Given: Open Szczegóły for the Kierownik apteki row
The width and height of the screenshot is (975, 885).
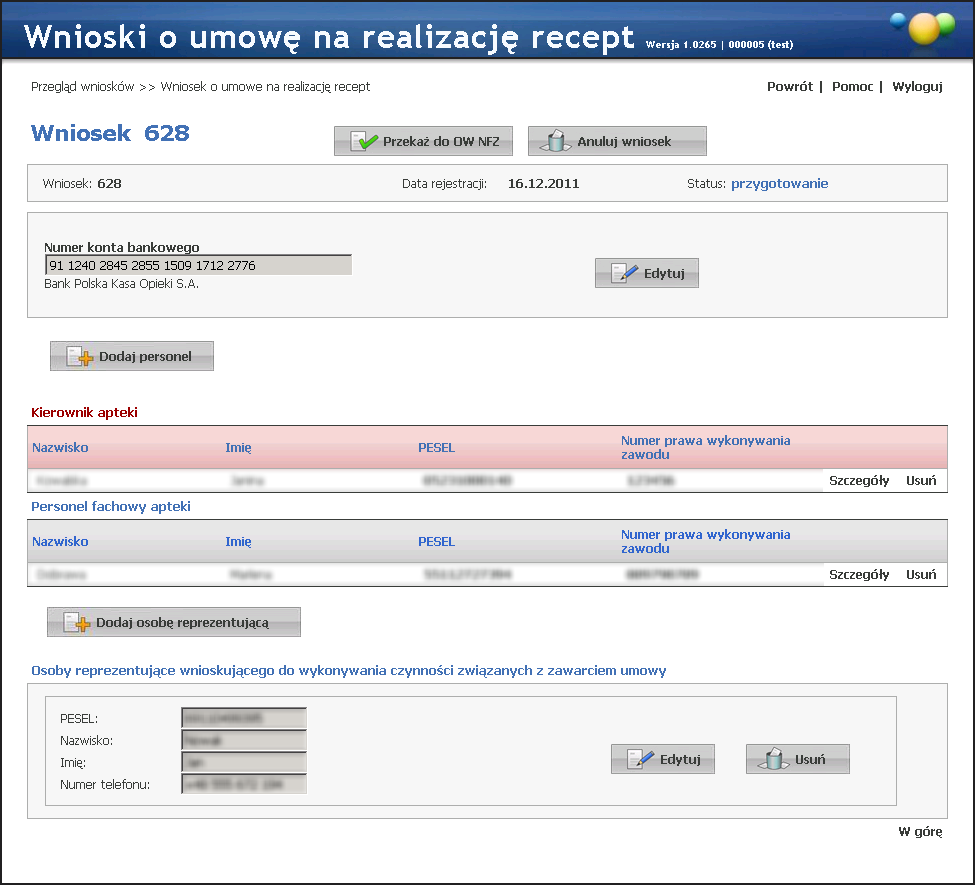Looking at the screenshot, I should point(859,481).
